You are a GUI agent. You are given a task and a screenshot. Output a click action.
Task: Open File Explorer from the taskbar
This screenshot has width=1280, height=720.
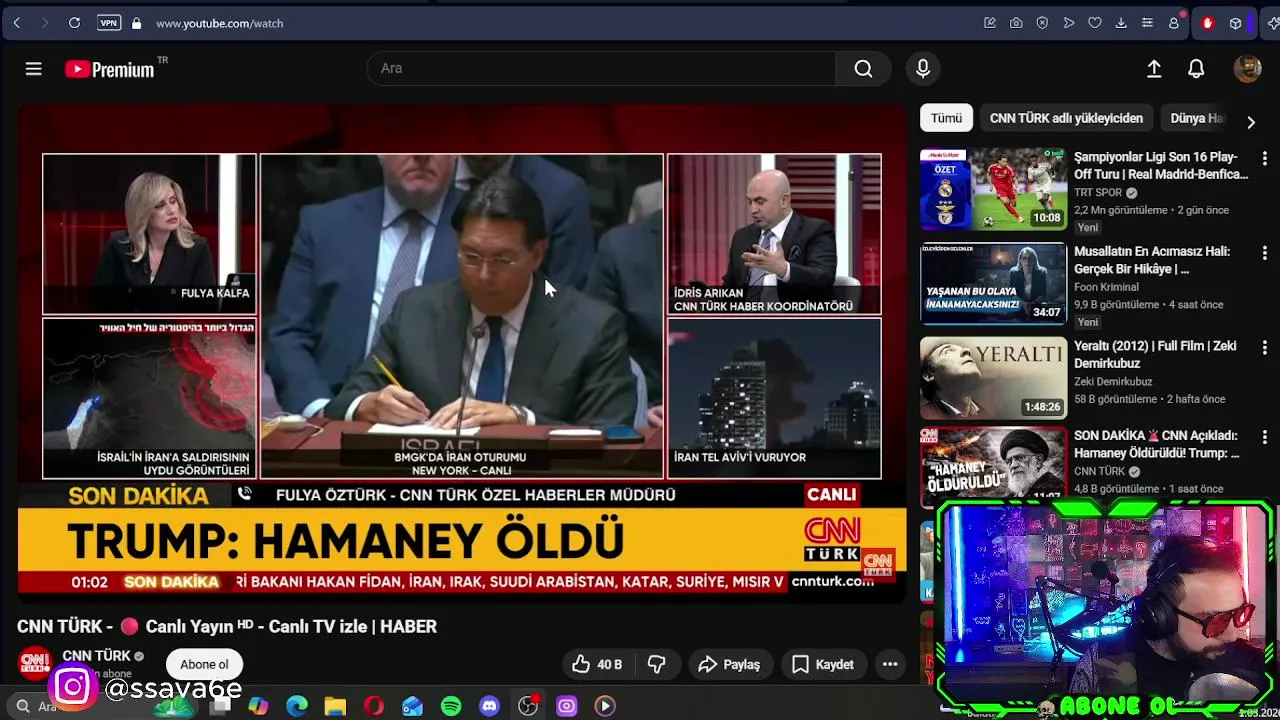point(335,706)
